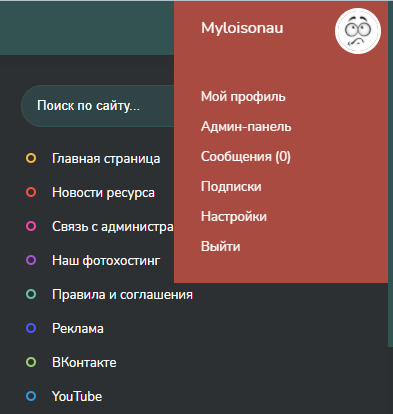Open Настройки from the user menu

(x=234, y=217)
